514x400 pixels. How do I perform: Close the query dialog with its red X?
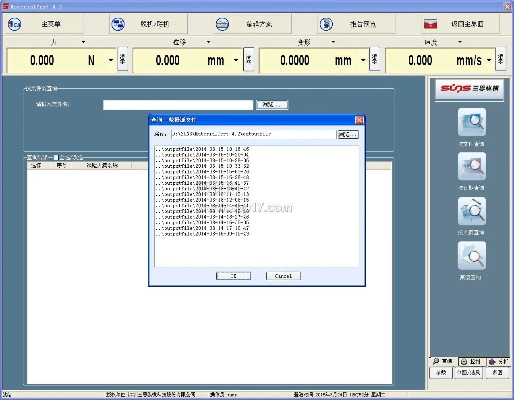click(359, 120)
